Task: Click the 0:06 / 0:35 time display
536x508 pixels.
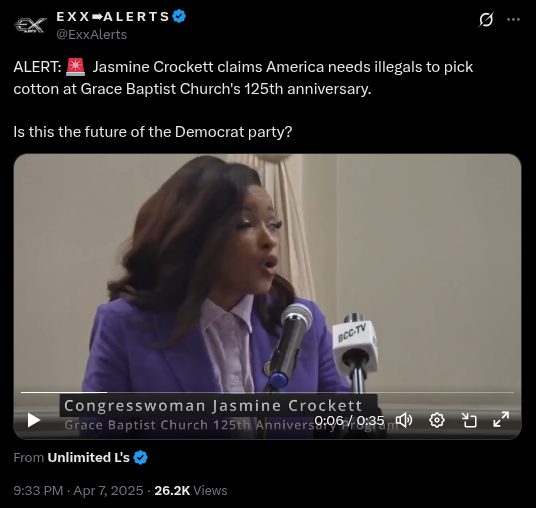Action: click(349, 420)
